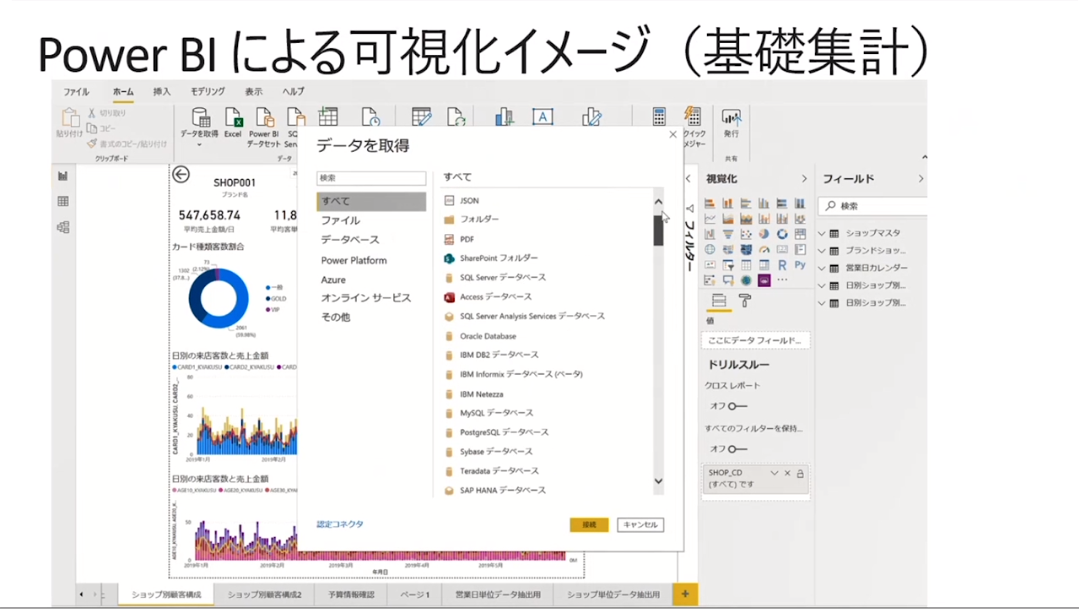The height and width of the screenshot is (612, 1079).
Task: Select the pie chart visualization icon
Action: (x=764, y=234)
